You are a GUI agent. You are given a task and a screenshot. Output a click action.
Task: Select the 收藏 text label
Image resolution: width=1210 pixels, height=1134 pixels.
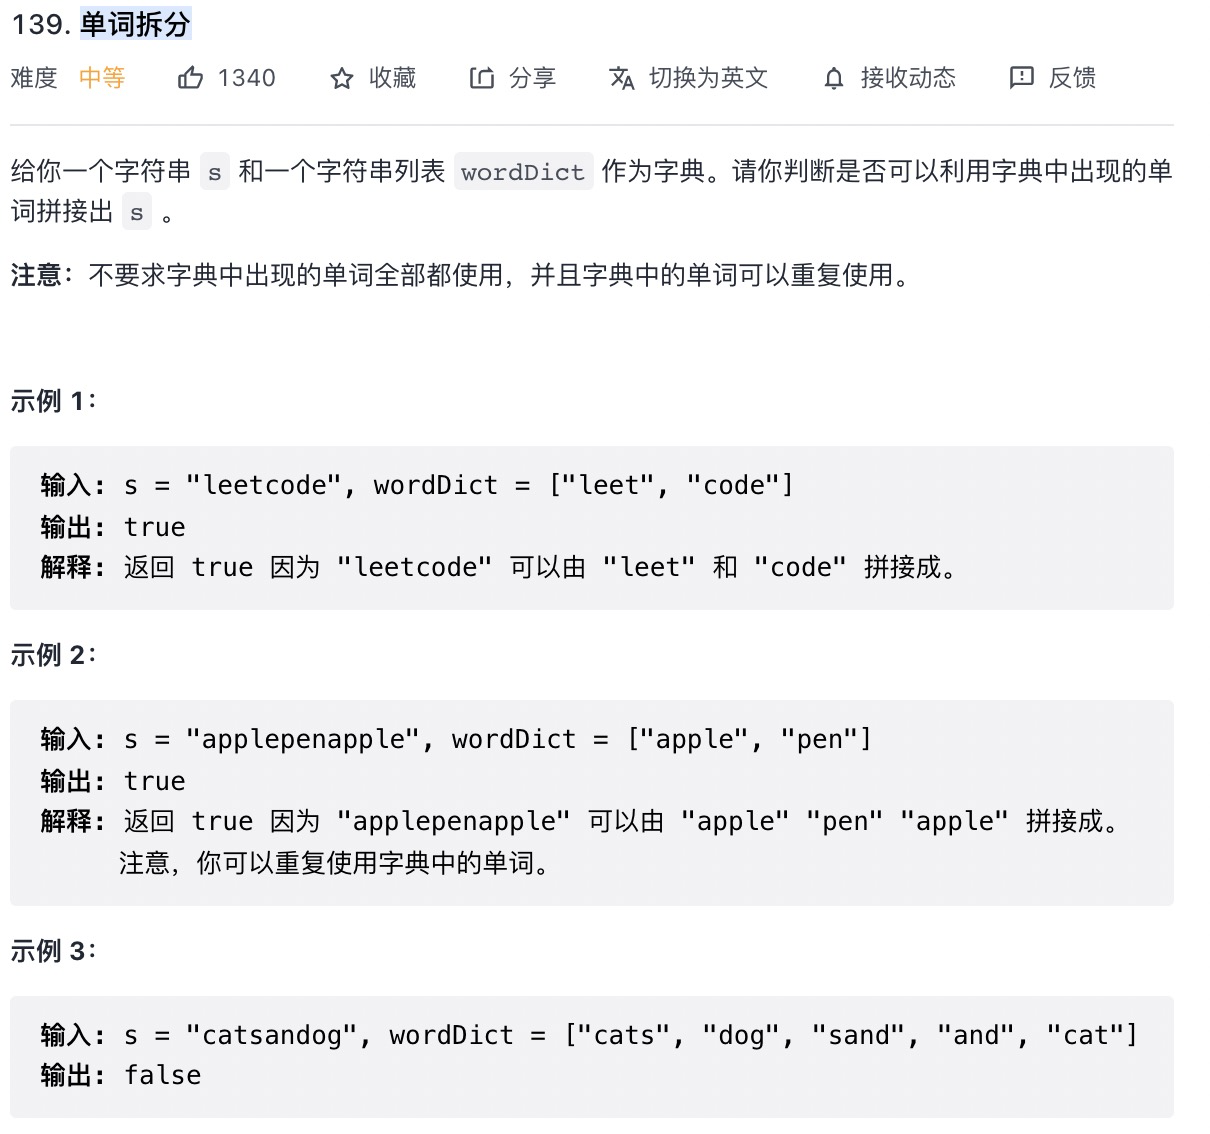(x=392, y=78)
